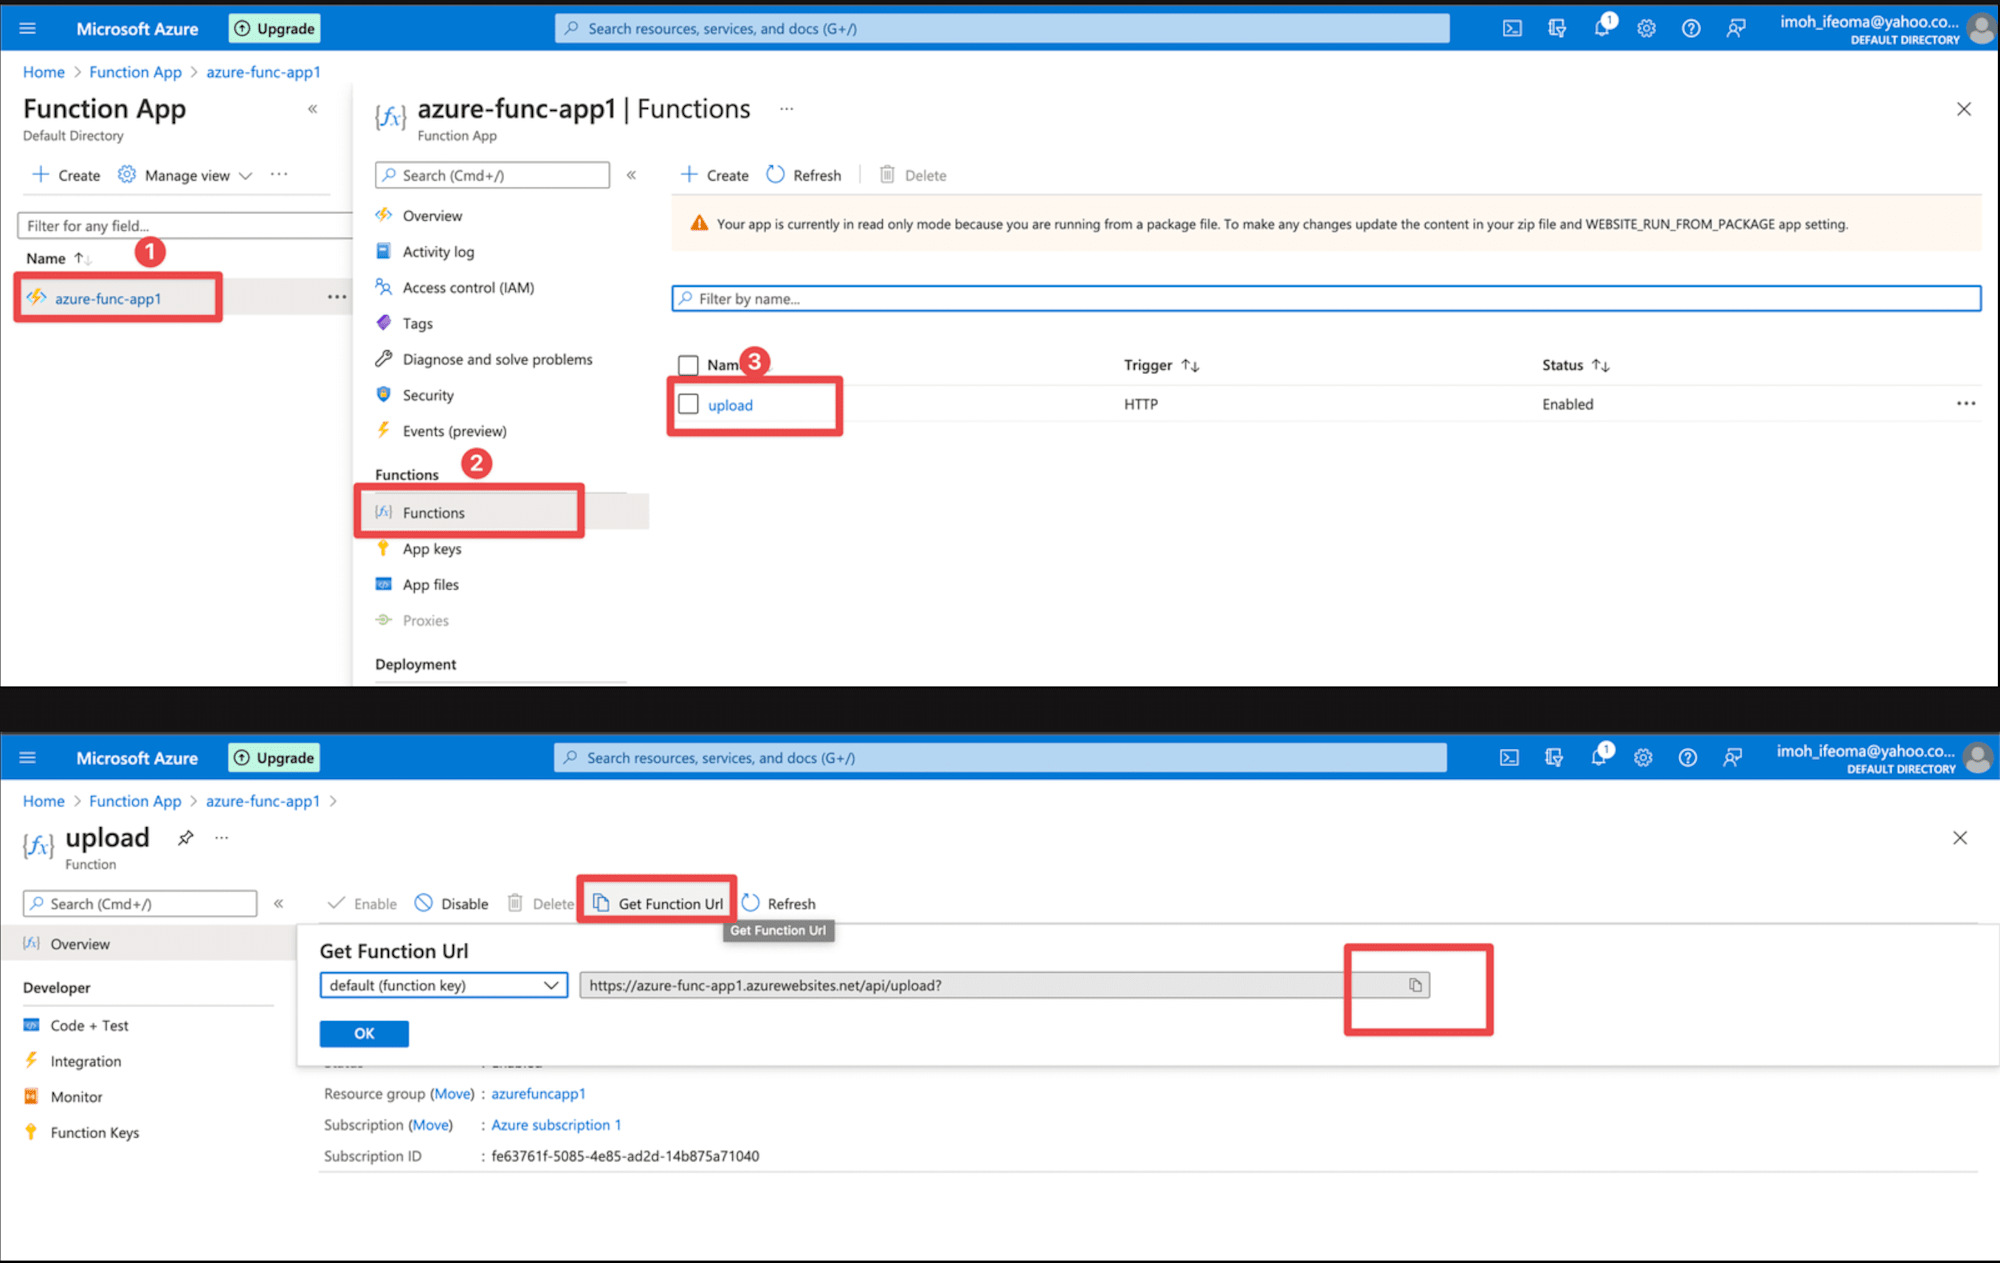The width and height of the screenshot is (2000, 1263).
Task: Open Cloud Shell icon in the top Azure header
Action: pyautogui.click(x=1512, y=28)
